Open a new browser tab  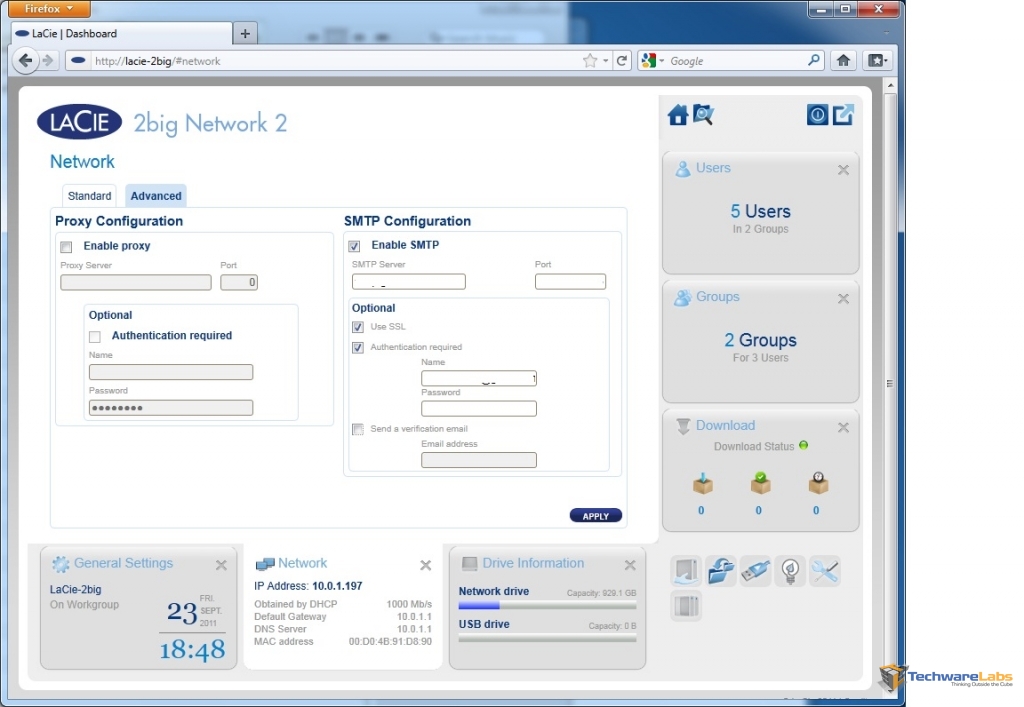click(x=245, y=33)
